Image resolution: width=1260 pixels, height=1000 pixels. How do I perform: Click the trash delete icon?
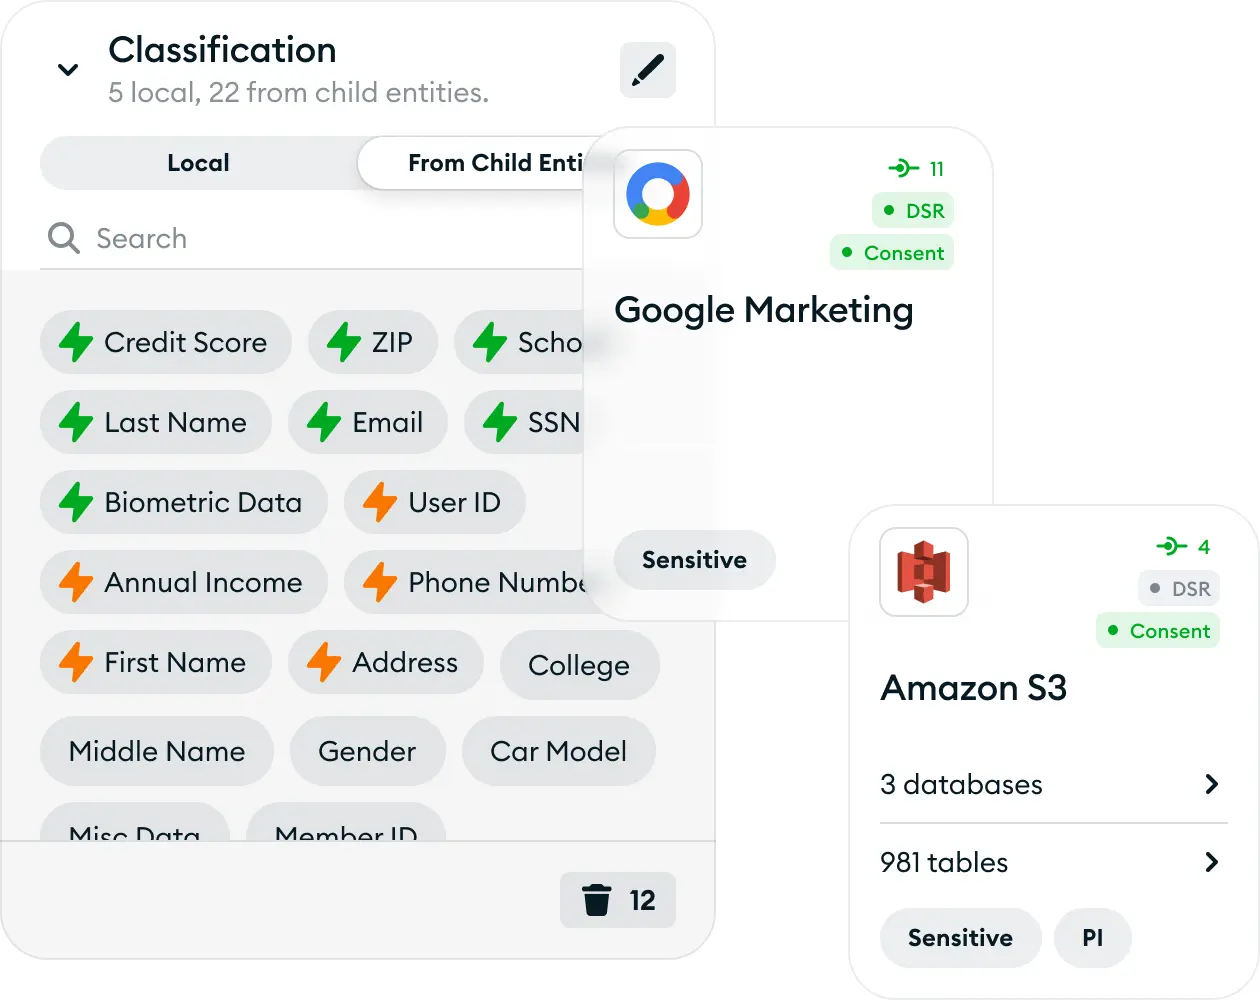[x=597, y=900]
